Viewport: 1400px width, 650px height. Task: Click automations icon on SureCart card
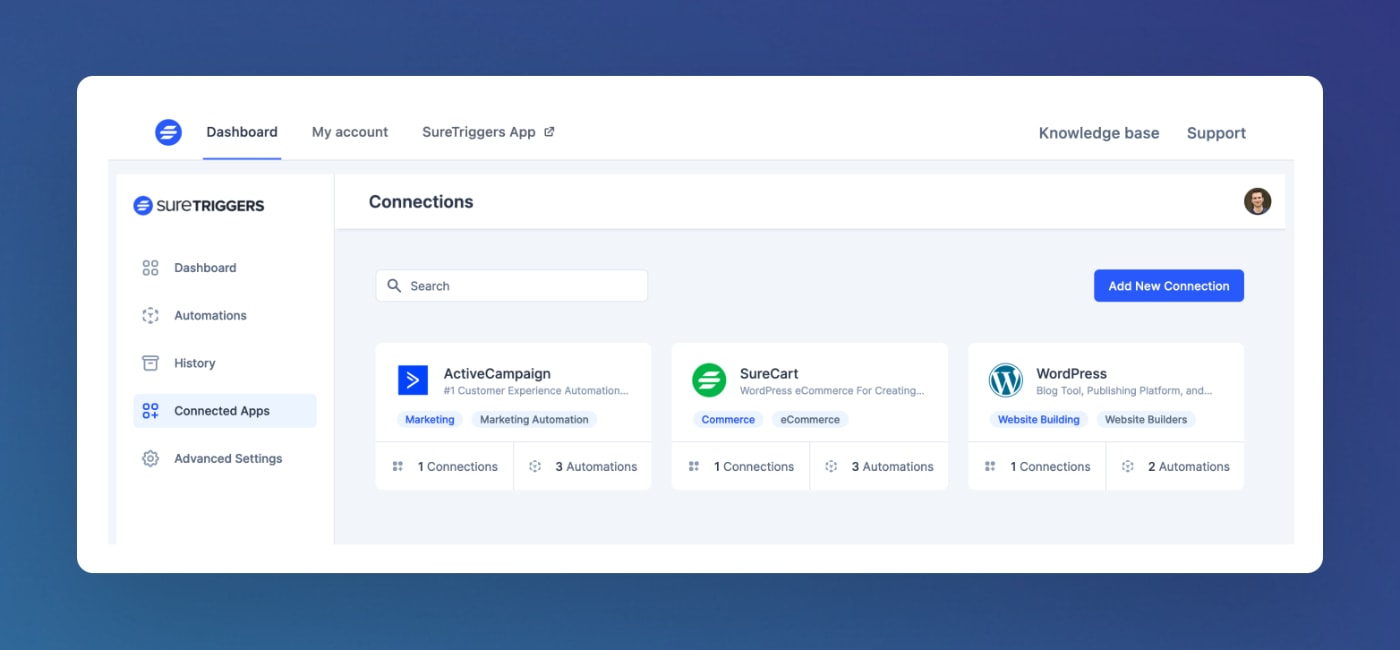(x=831, y=467)
